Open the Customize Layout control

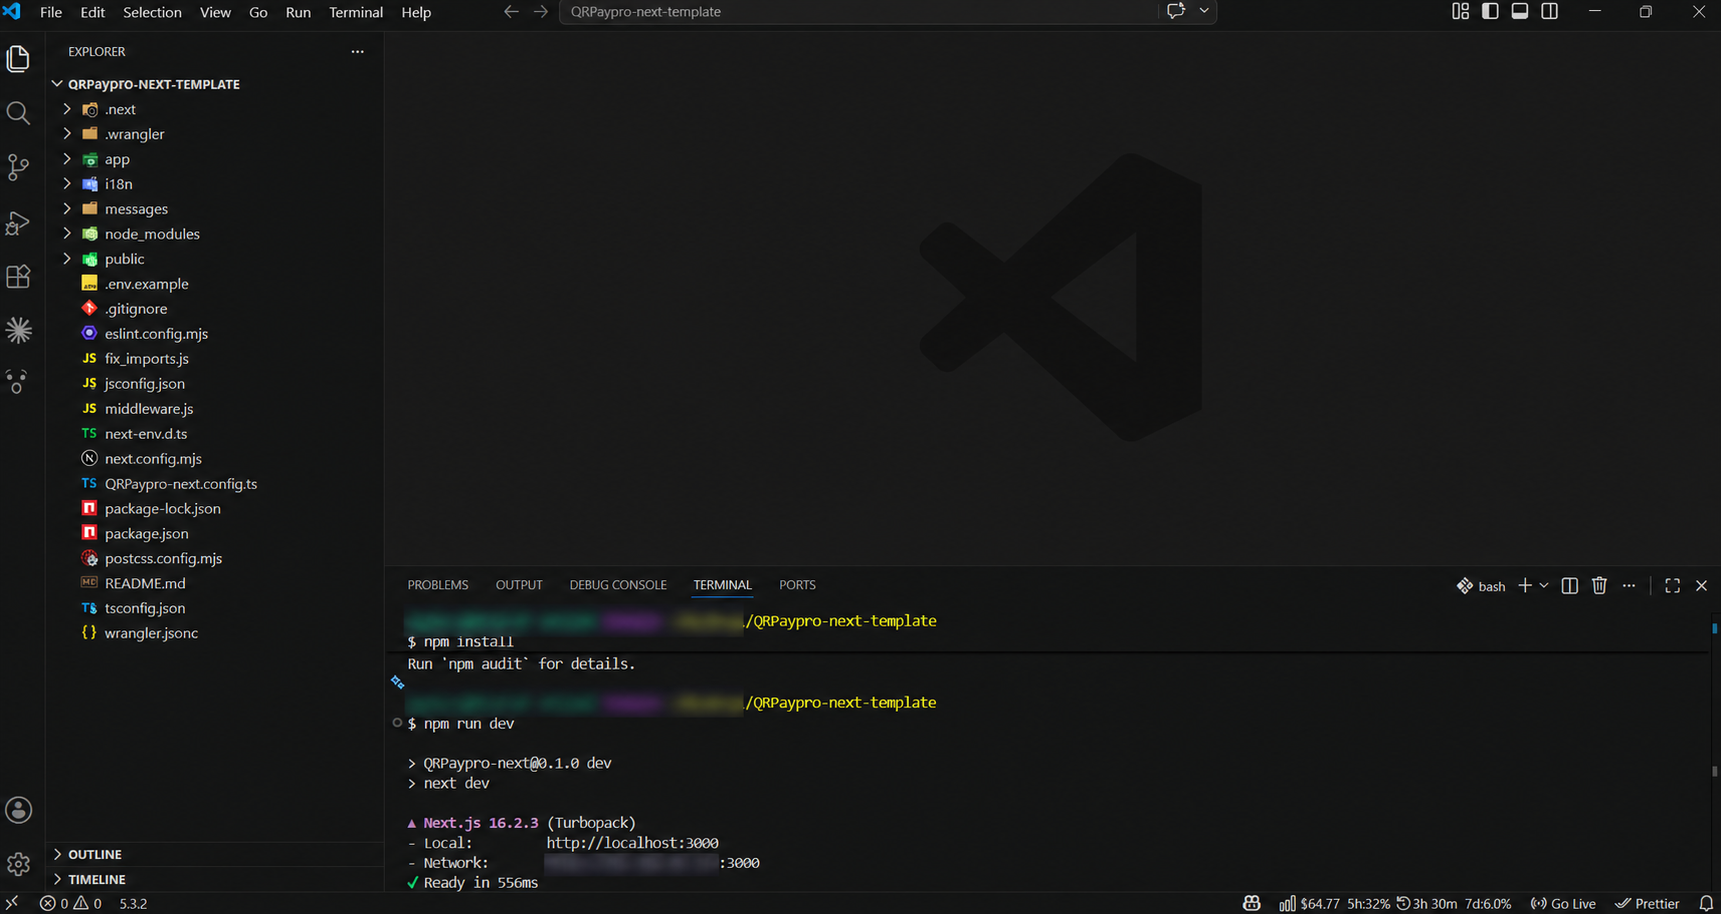click(x=1460, y=11)
